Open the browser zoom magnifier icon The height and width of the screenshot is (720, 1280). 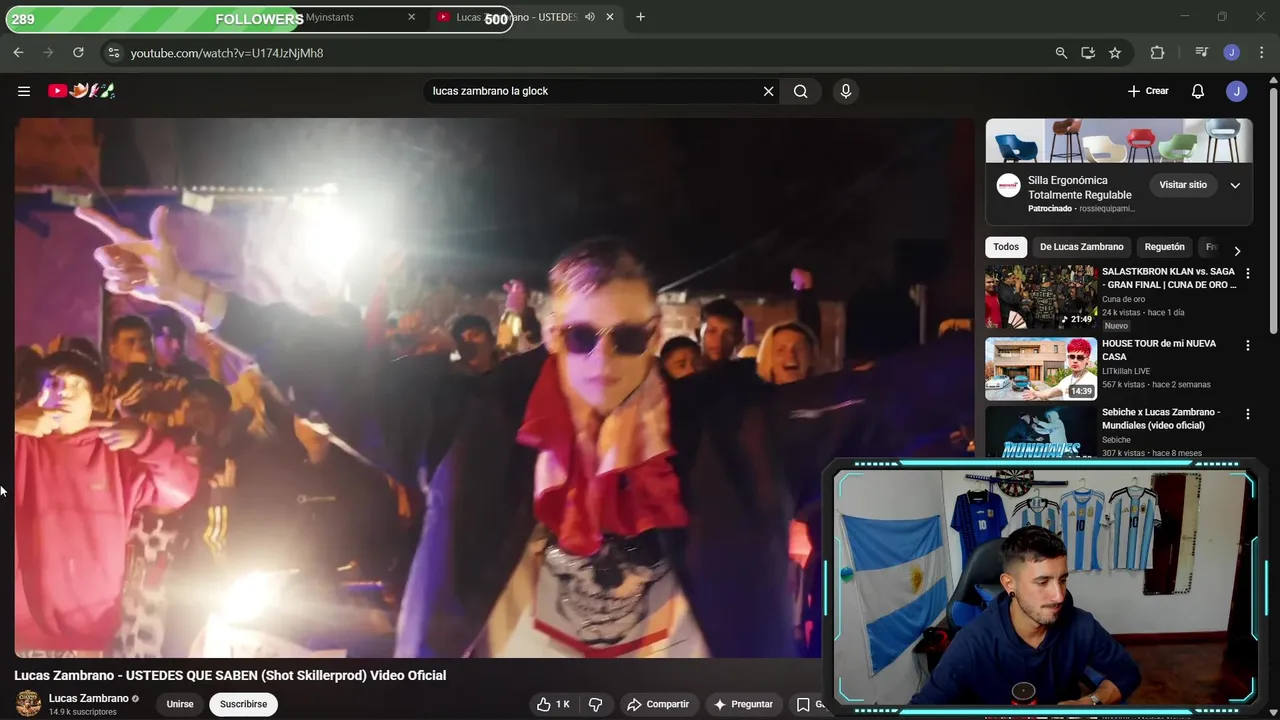[x=1061, y=53]
